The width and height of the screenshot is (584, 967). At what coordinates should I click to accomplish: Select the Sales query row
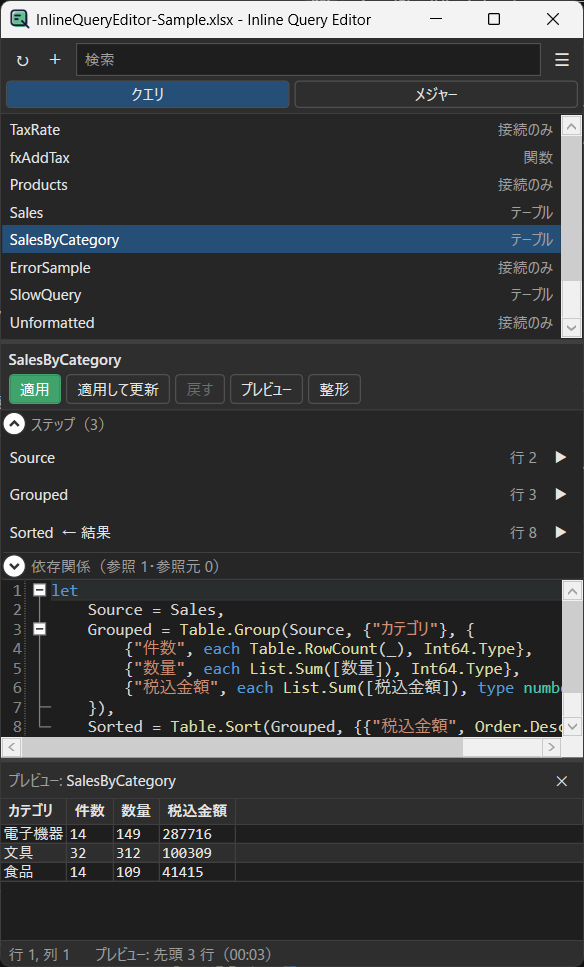pos(281,212)
